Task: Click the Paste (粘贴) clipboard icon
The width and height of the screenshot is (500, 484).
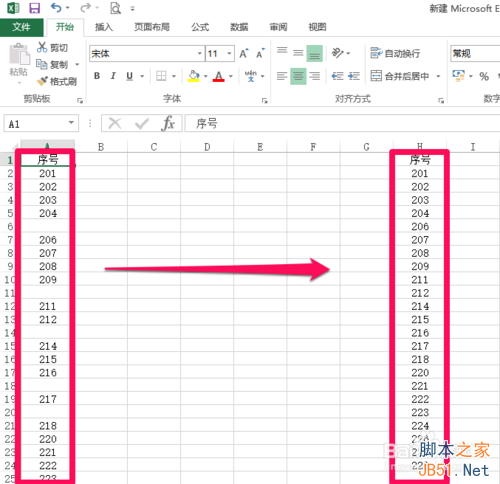Action: 19,54
